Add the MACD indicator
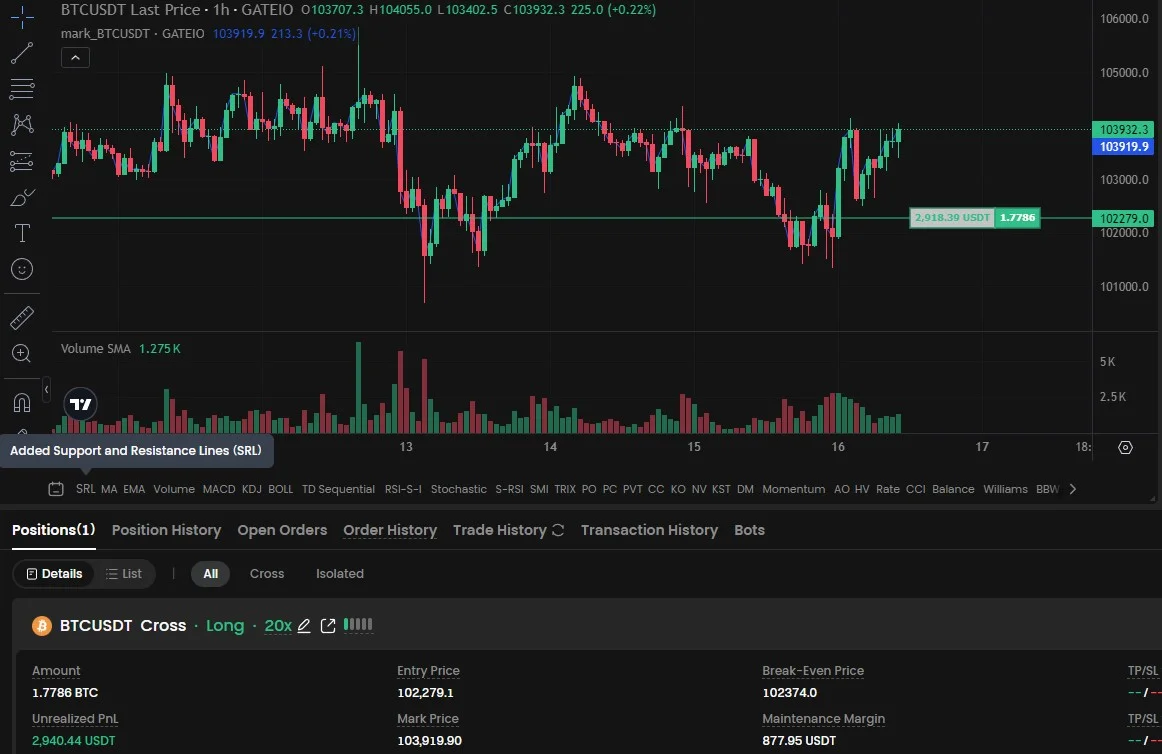Viewport: 1162px width, 754px height. [219, 489]
